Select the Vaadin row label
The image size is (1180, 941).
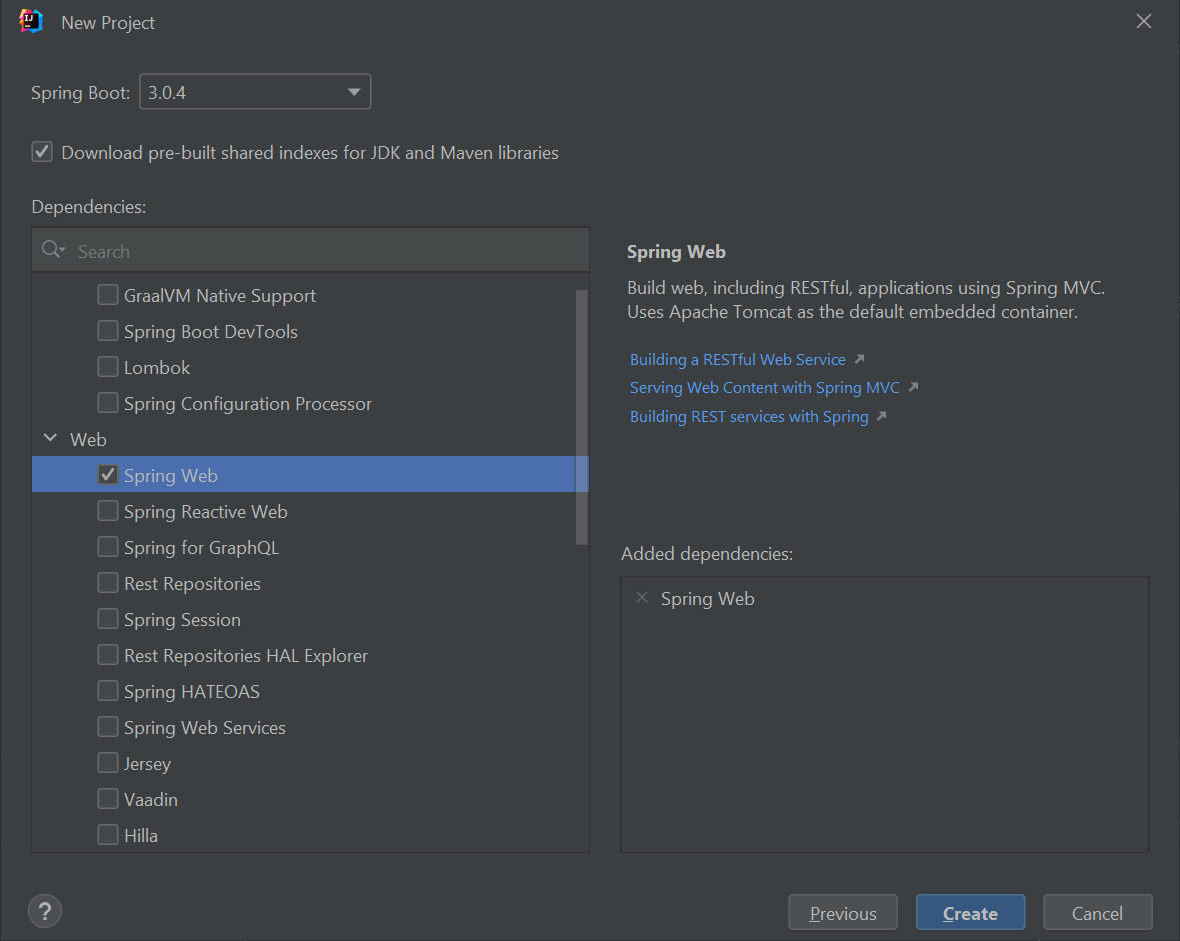click(x=151, y=799)
